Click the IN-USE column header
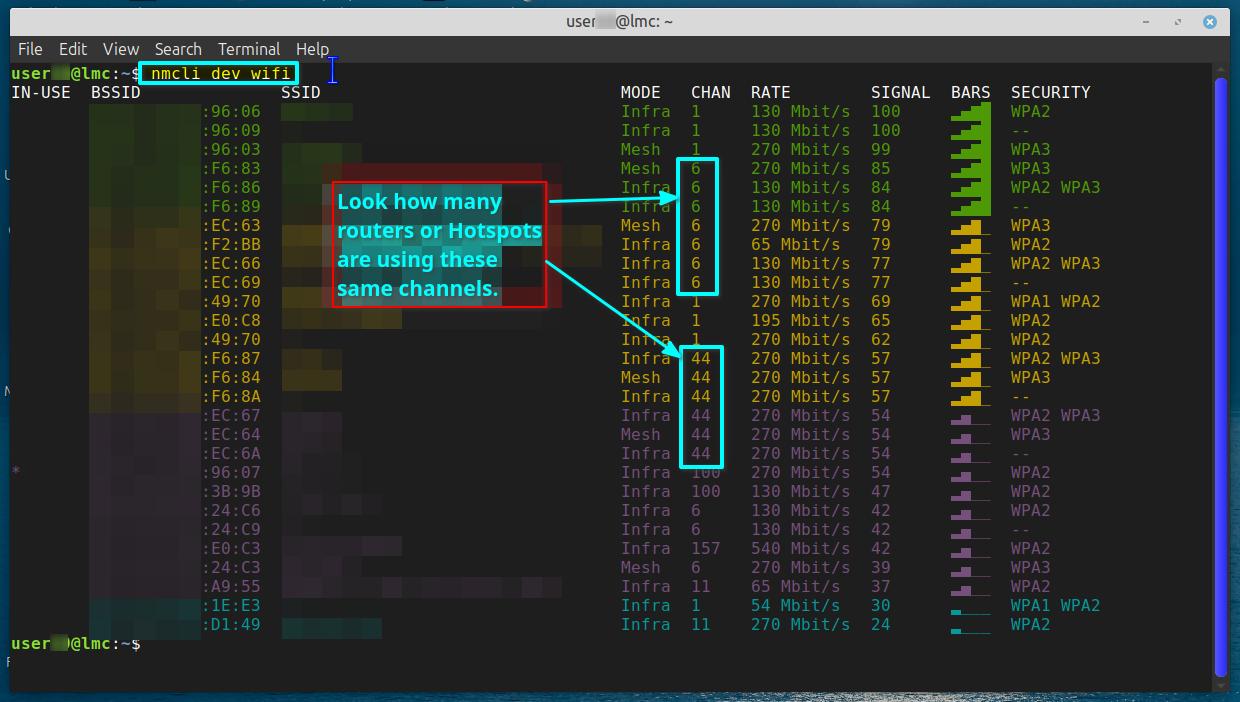 (41, 92)
